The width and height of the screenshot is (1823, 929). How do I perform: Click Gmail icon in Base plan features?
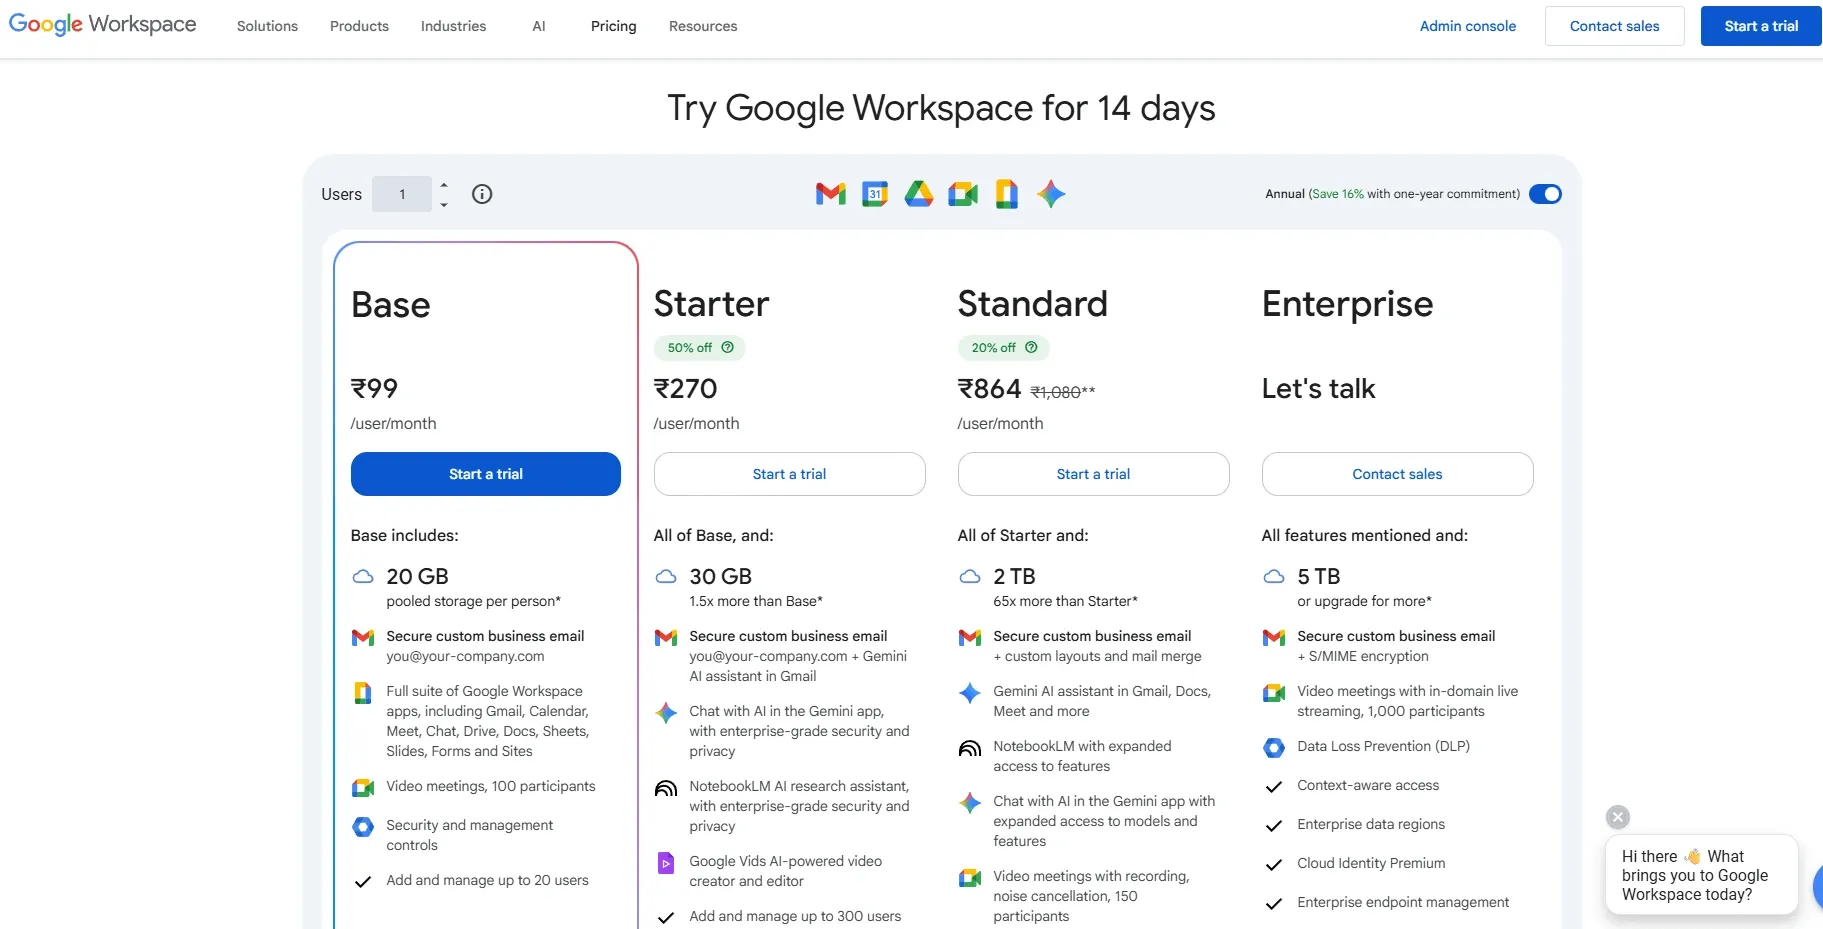click(363, 638)
